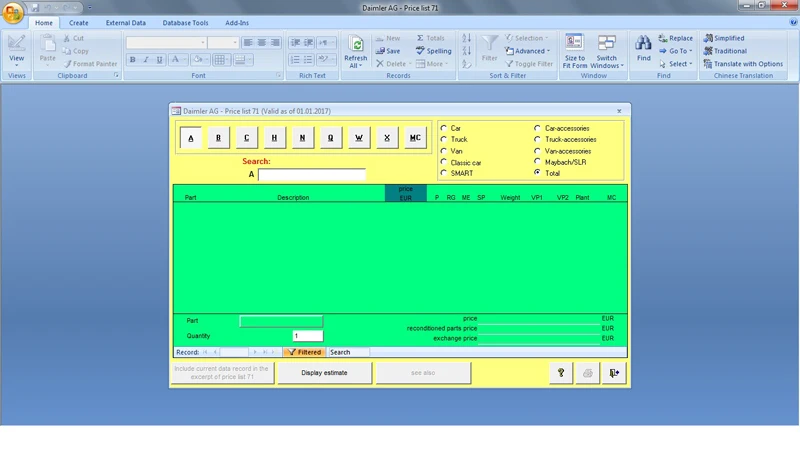Screen dimensions: 800x450
Task: Select the Car radio button
Action: click(444, 128)
